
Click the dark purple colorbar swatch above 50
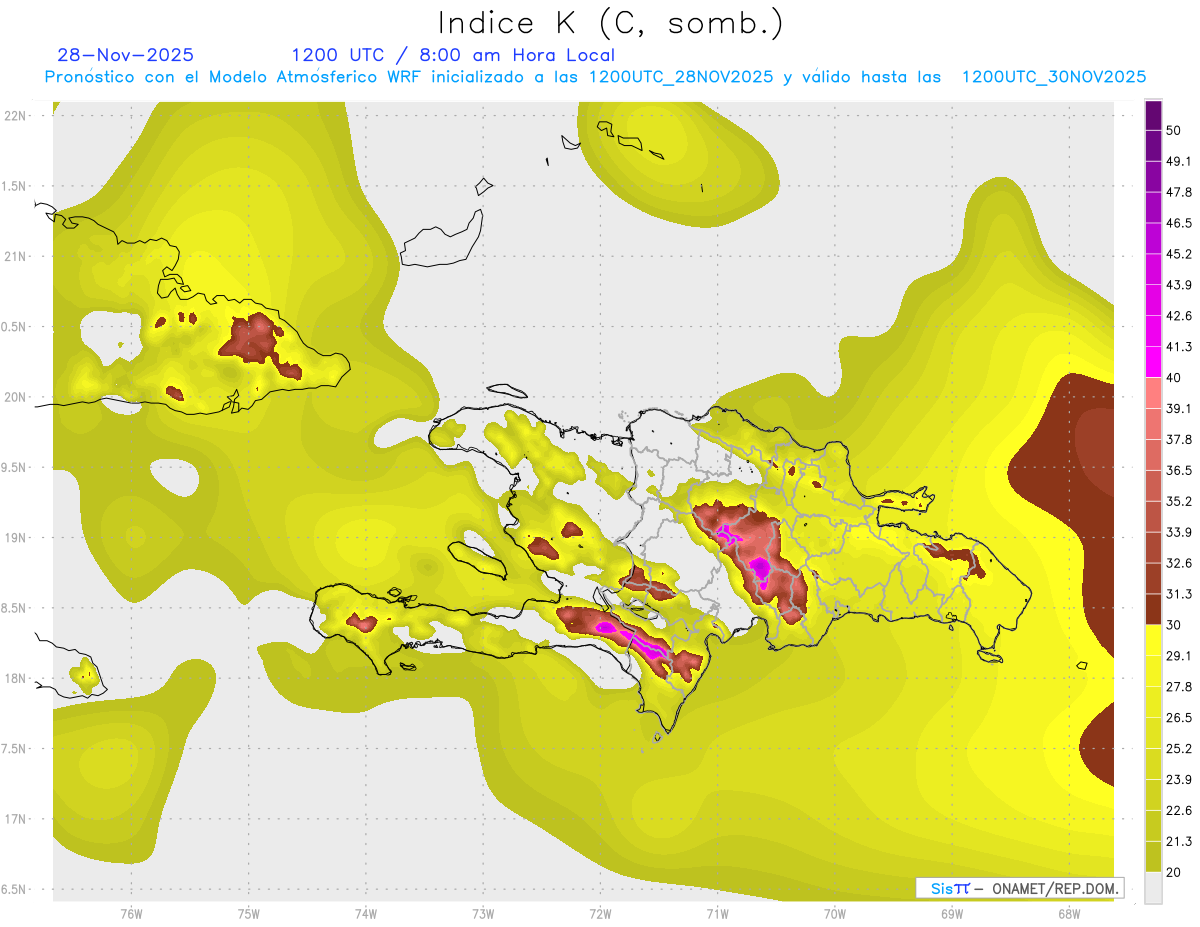click(1153, 115)
